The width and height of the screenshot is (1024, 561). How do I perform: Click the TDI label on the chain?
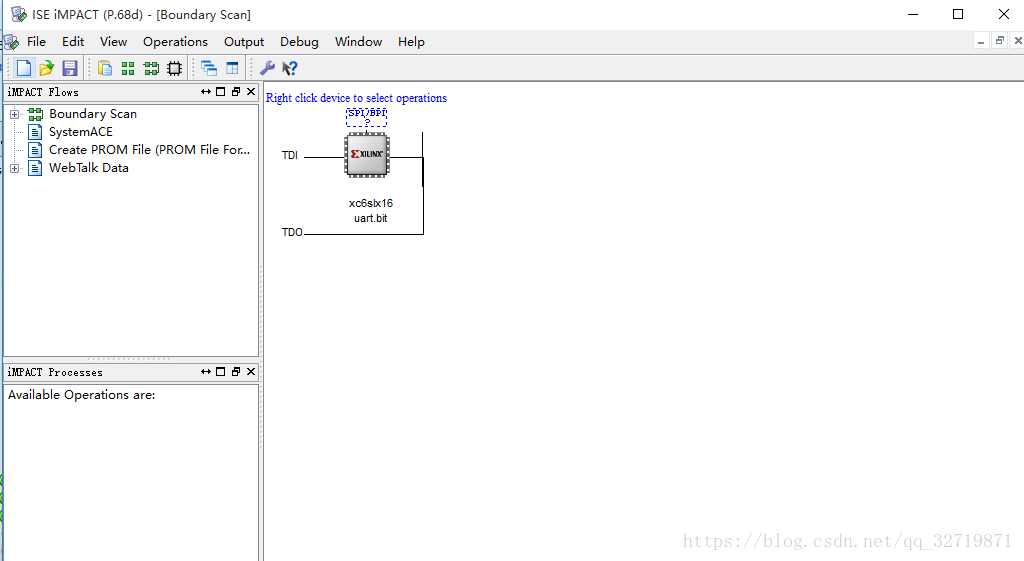tap(290, 155)
